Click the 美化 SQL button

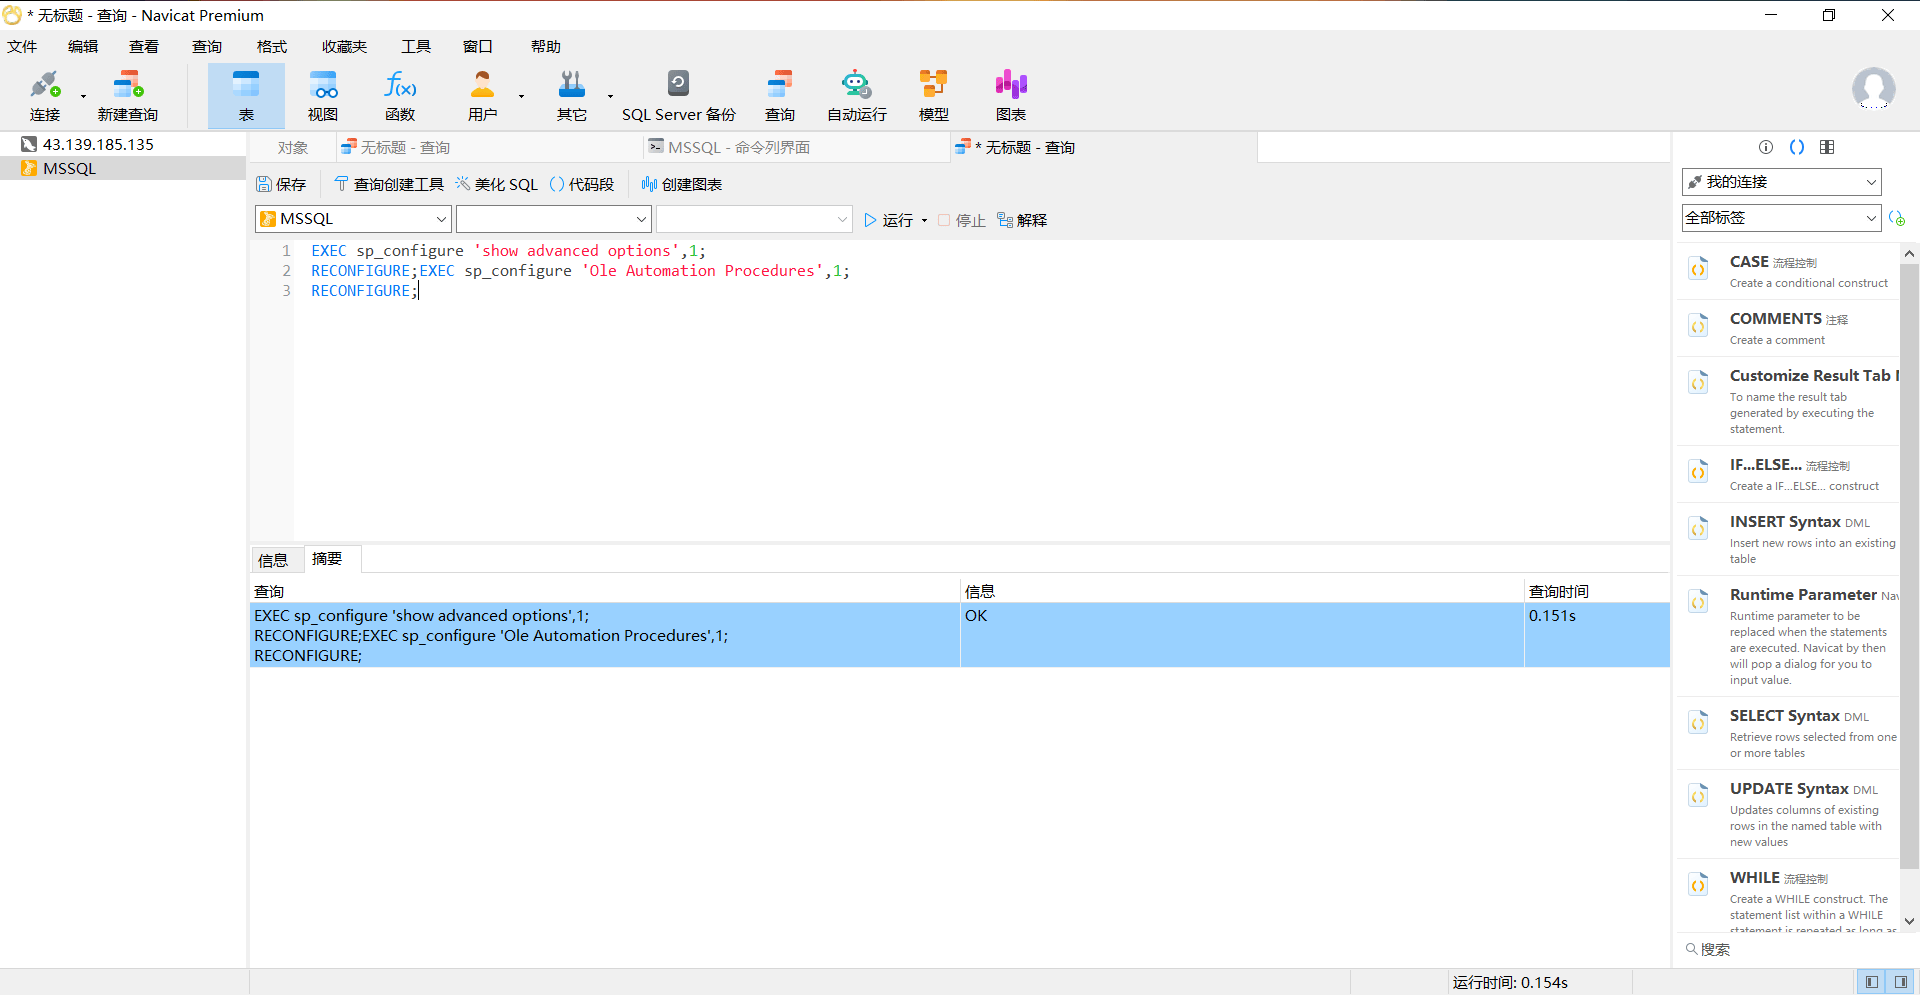click(x=497, y=184)
